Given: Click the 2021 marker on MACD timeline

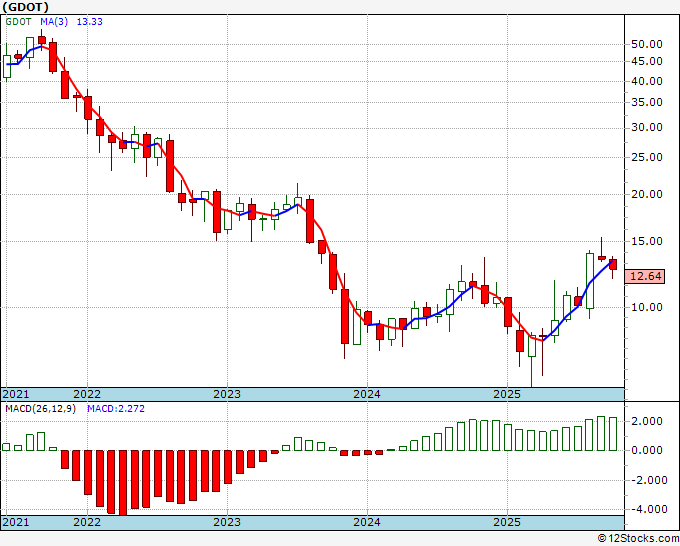Looking at the screenshot, I should [x=16, y=522].
